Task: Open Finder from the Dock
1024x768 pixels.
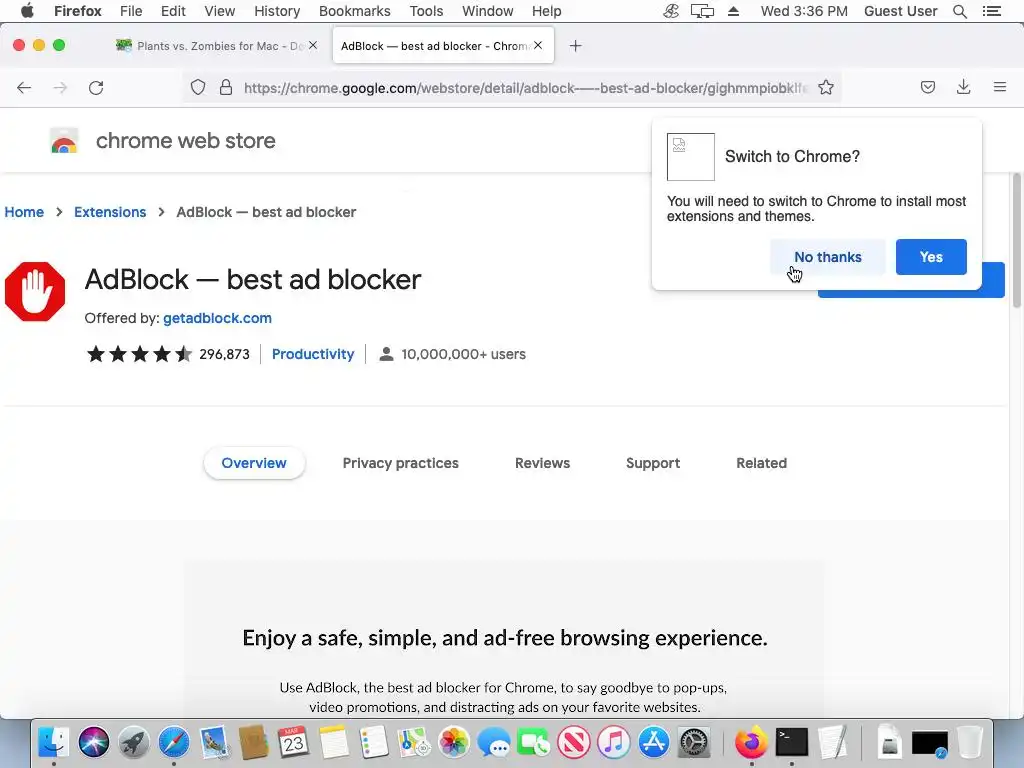Action: (54, 743)
